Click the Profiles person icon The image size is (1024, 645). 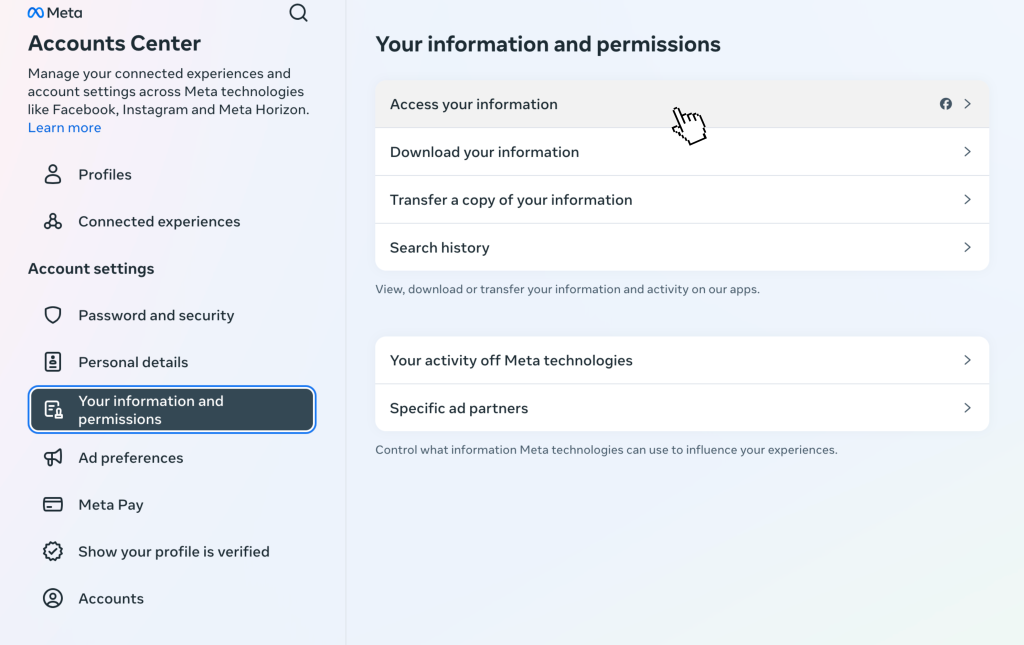(x=53, y=174)
